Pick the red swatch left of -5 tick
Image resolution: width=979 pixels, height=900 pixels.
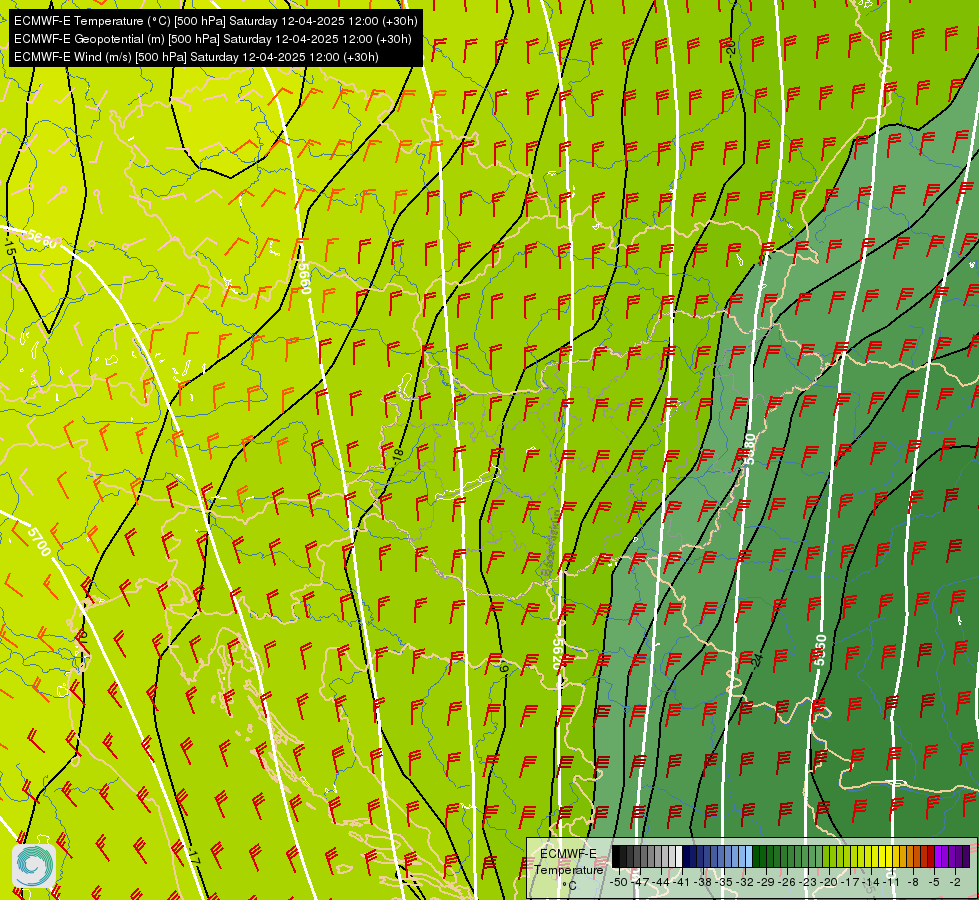tap(932, 856)
